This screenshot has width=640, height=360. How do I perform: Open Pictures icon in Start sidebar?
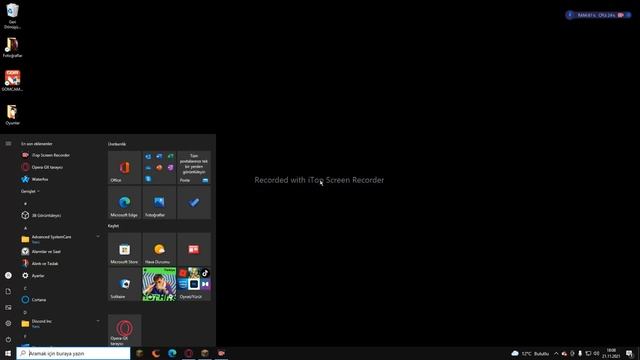[x=8, y=307]
